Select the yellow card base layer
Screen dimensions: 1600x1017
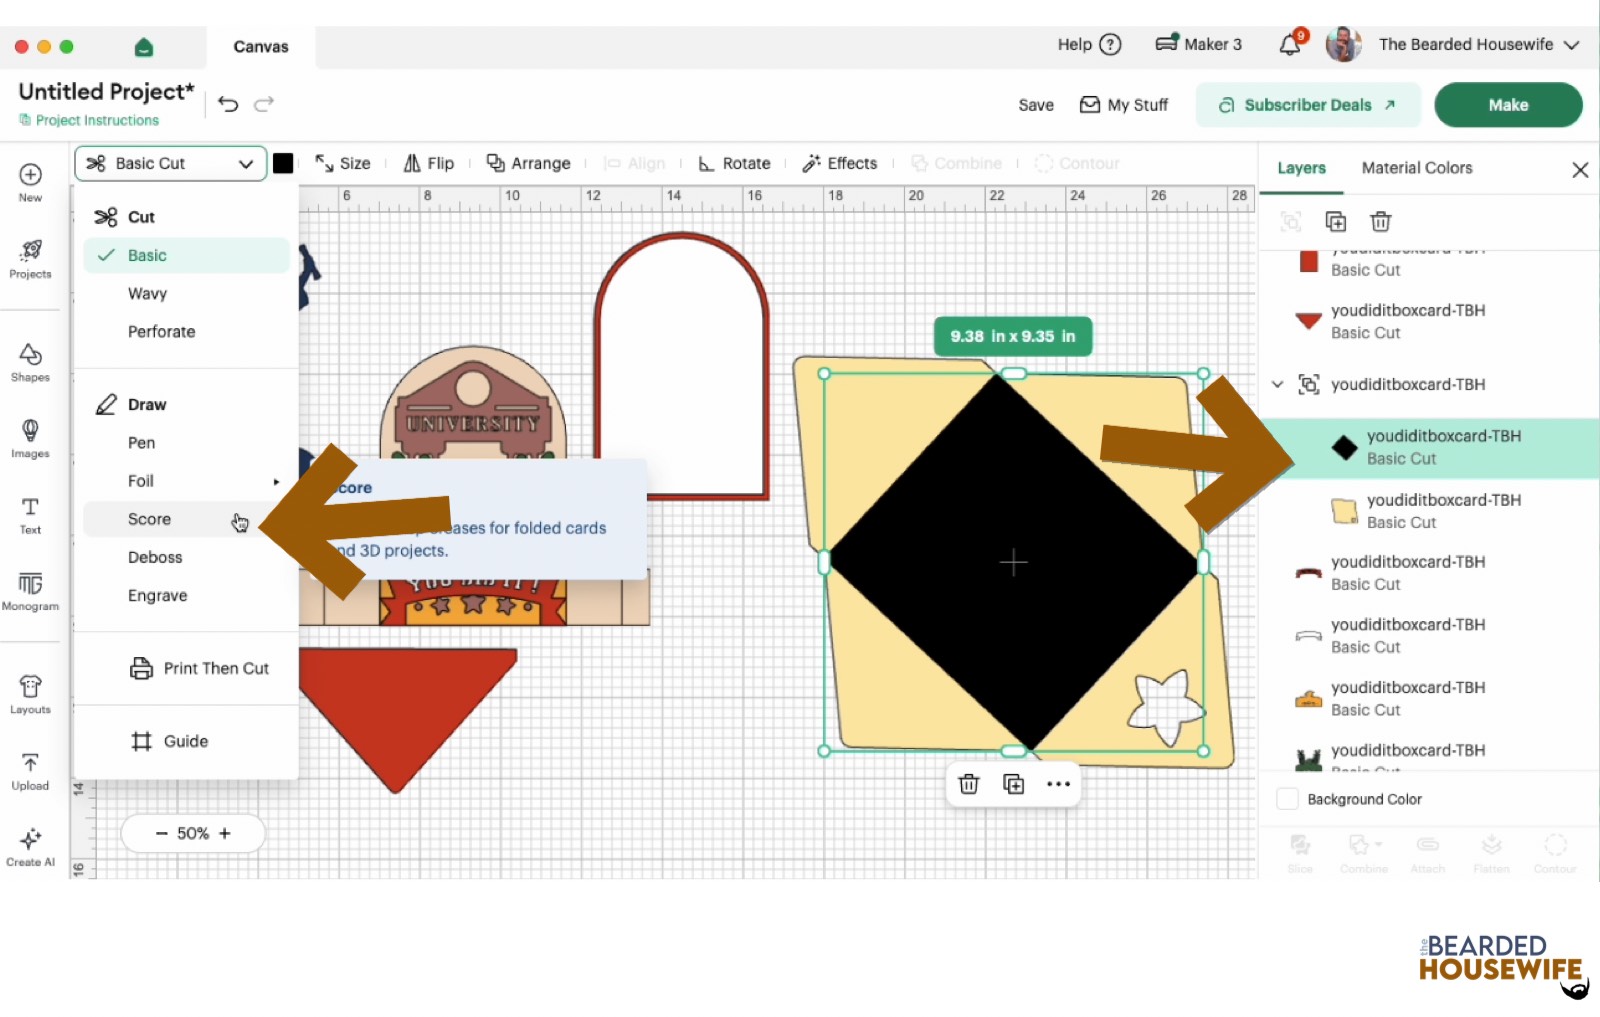[1430, 511]
